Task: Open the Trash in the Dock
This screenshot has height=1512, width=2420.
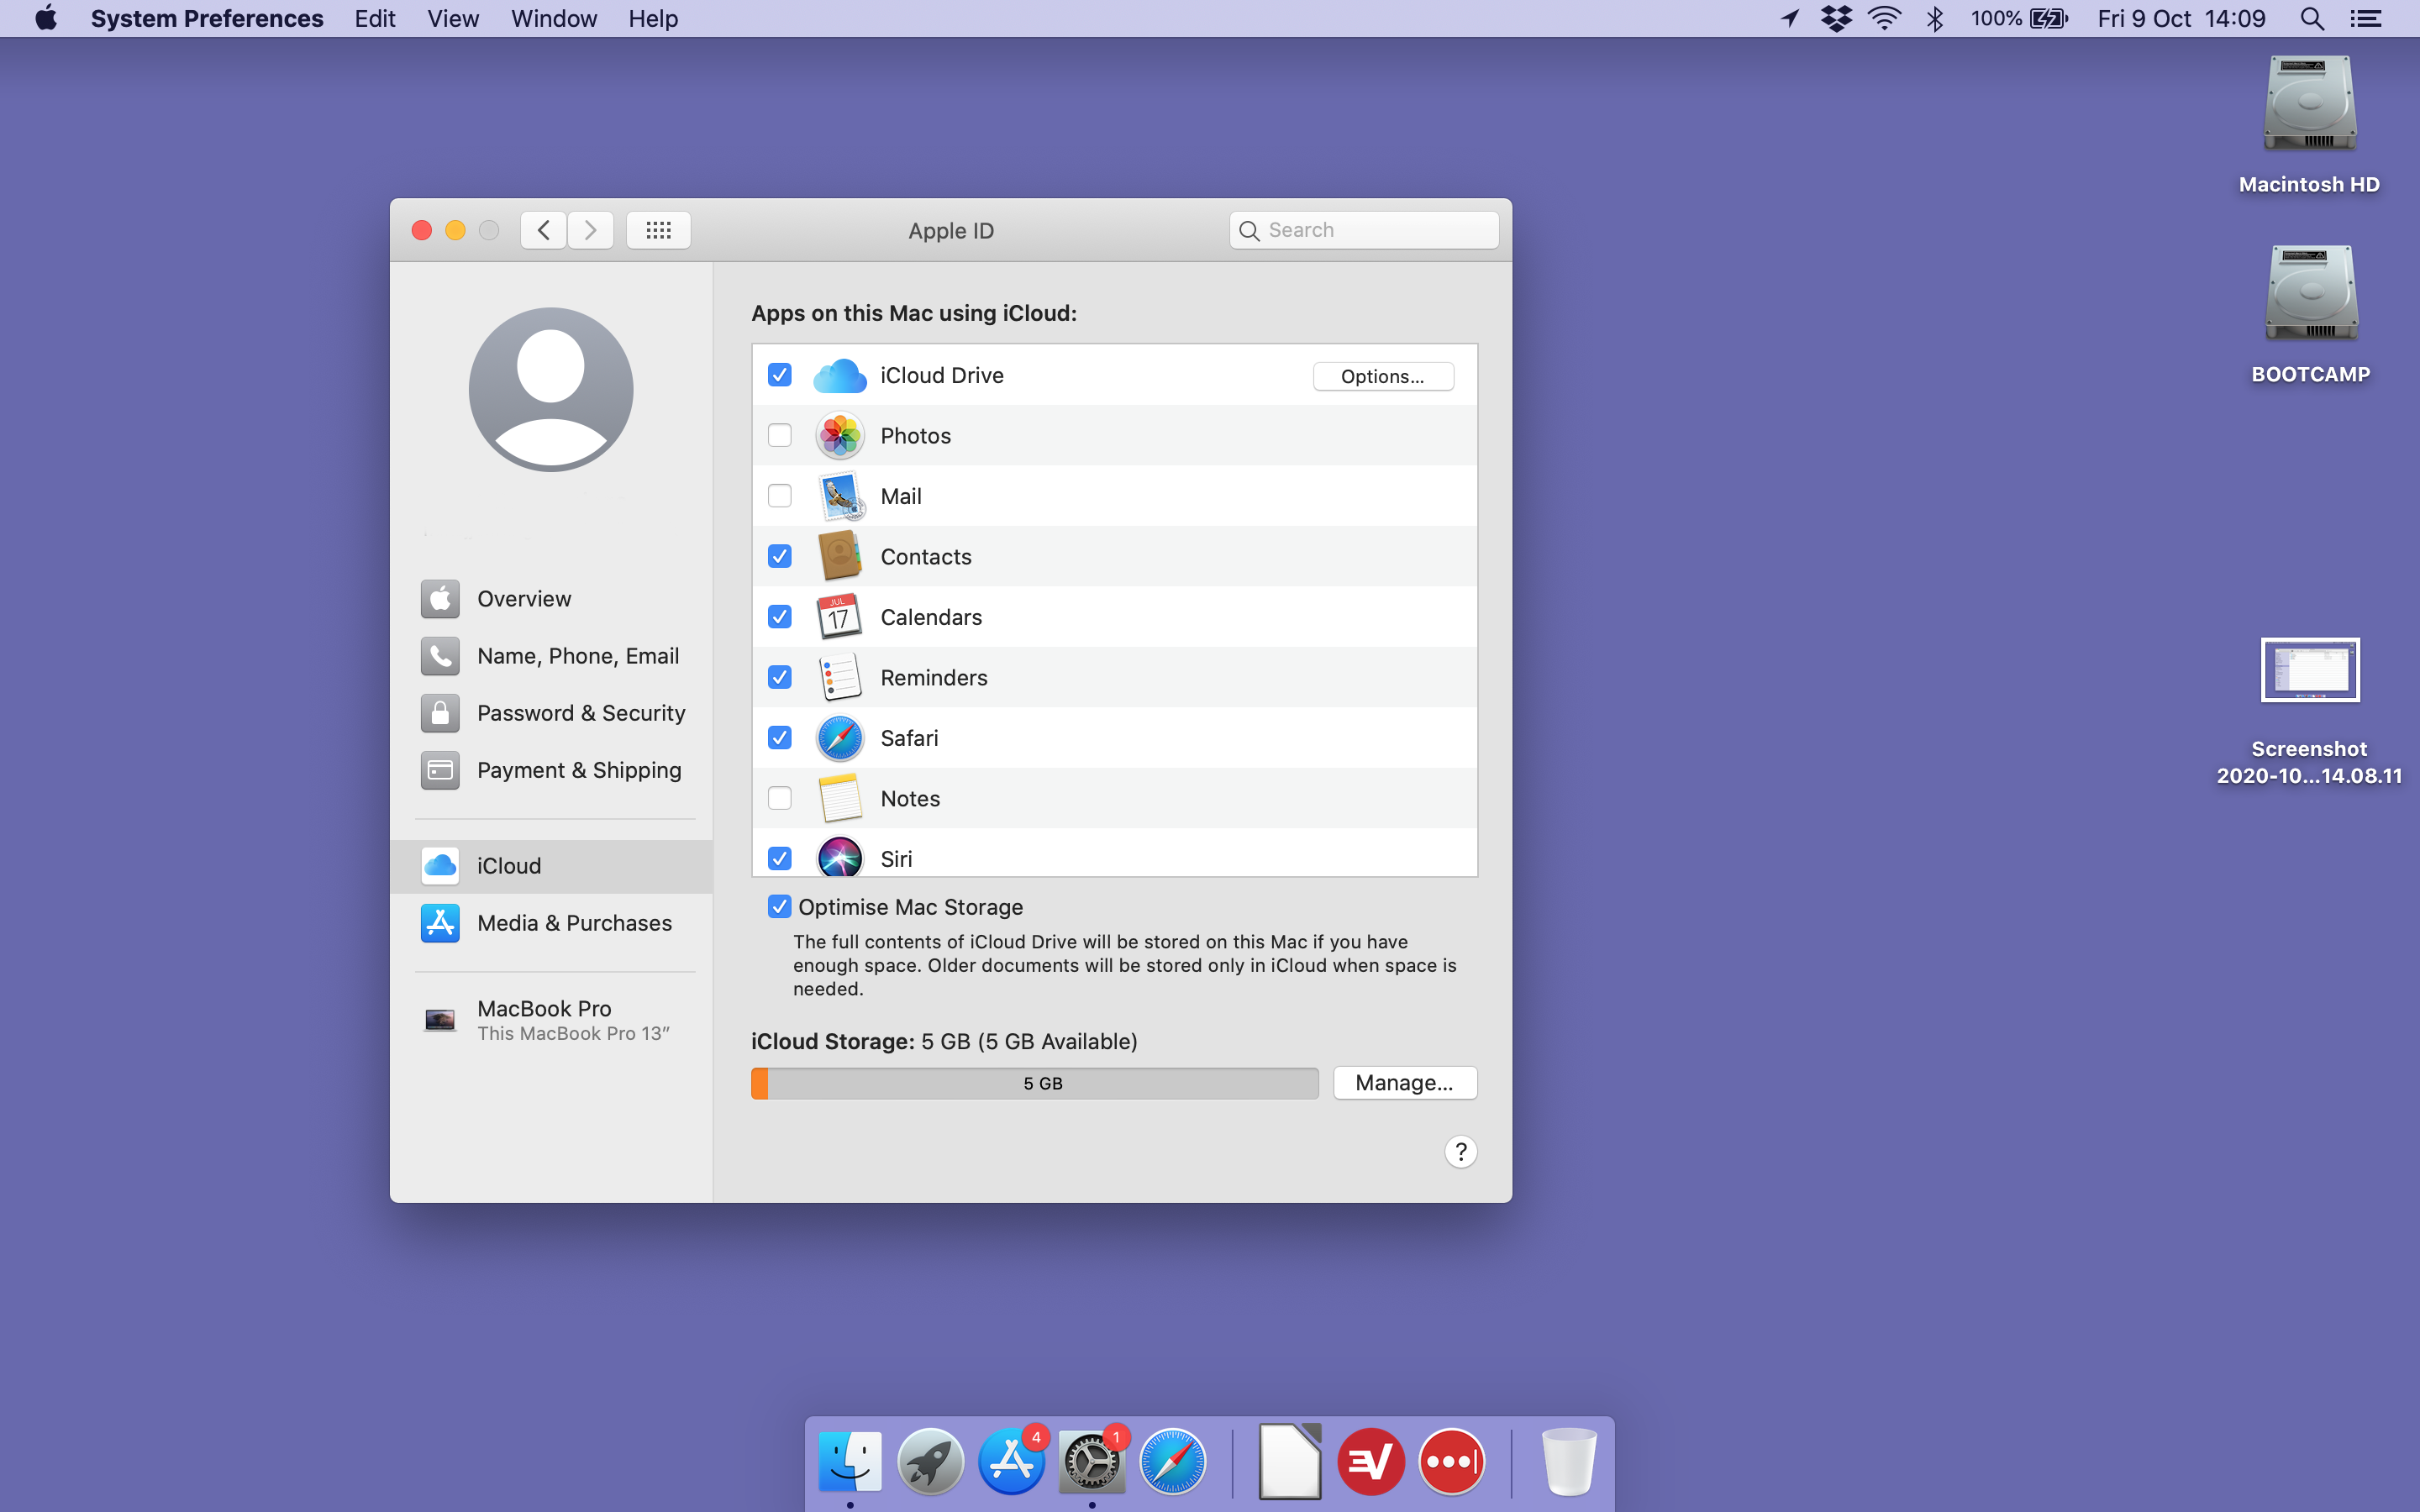Action: coord(1569,1461)
